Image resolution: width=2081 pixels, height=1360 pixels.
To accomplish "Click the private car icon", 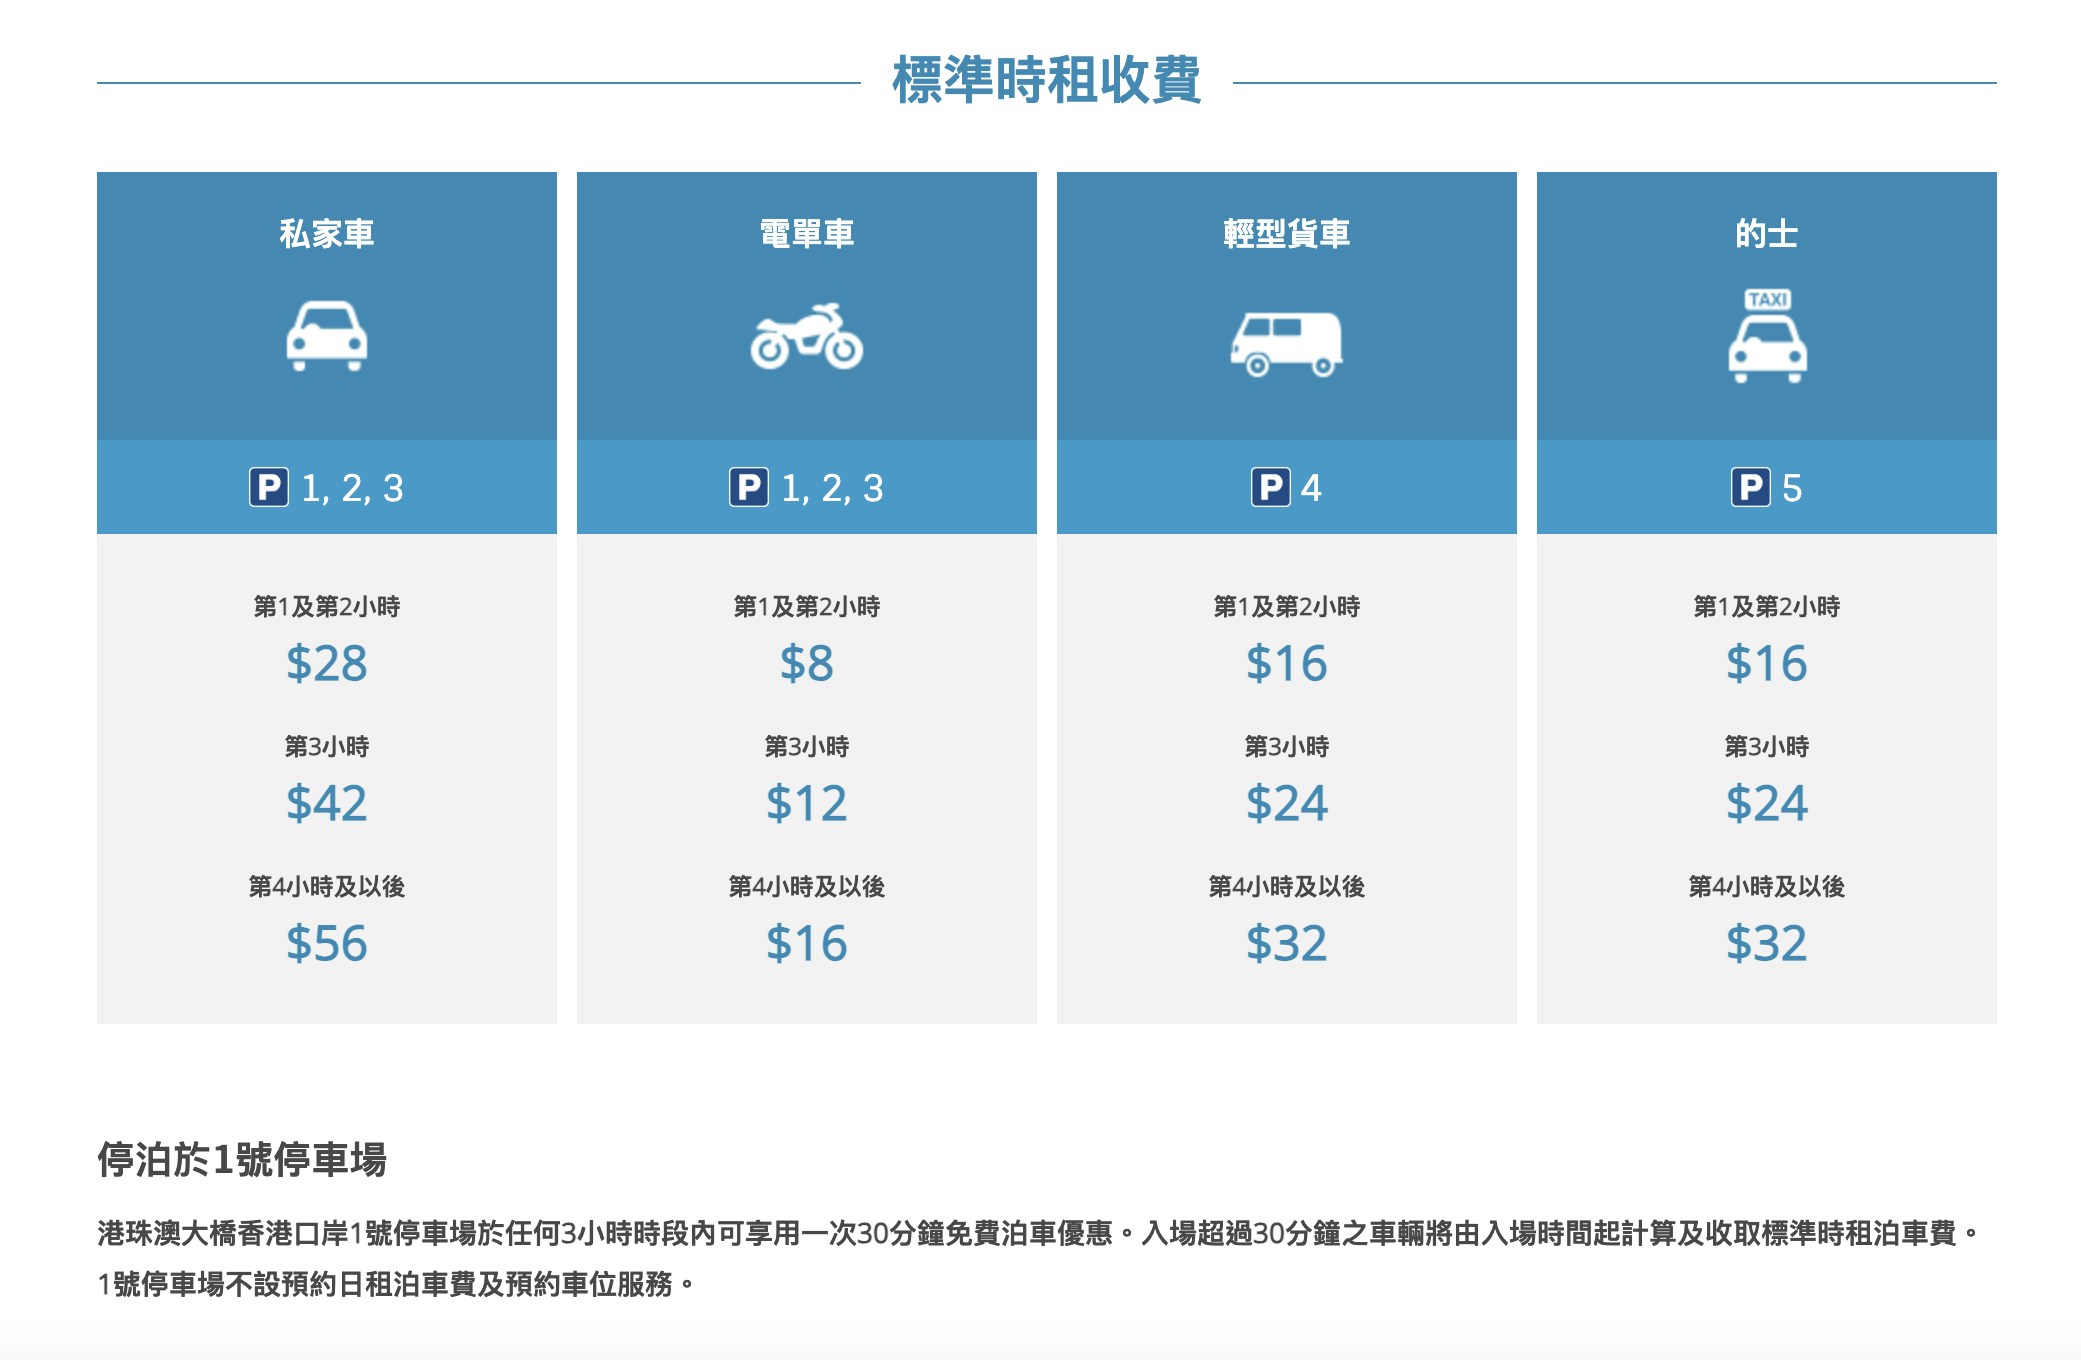I will click(327, 336).
